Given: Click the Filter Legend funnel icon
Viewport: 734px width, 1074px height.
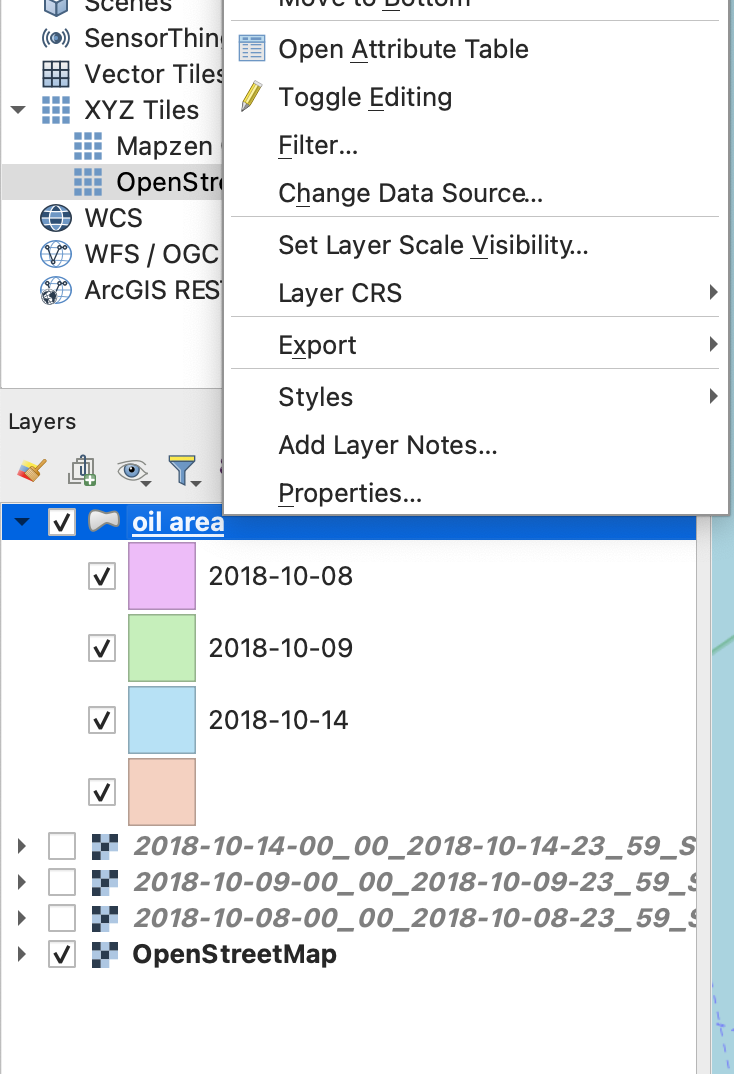Looking at the screenshot, I should tap(184, 470).
